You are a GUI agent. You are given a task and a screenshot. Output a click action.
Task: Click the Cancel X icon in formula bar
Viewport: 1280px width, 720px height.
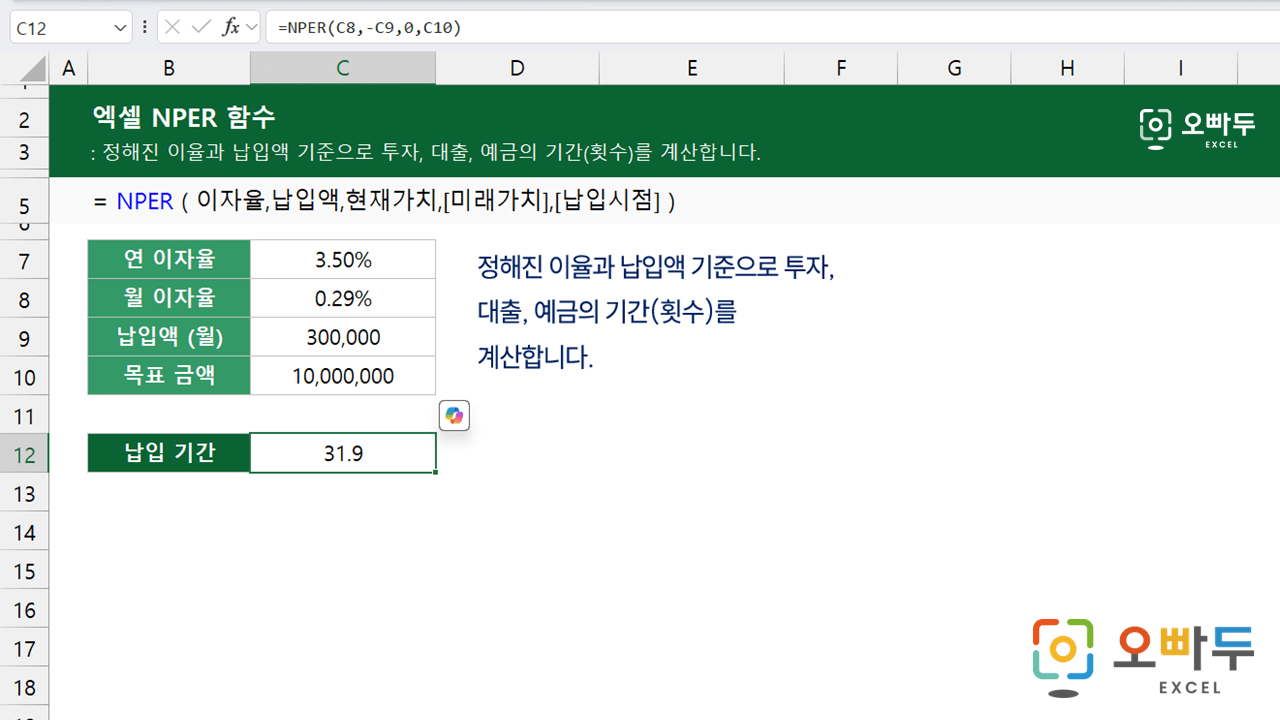(x=173, y=27)
